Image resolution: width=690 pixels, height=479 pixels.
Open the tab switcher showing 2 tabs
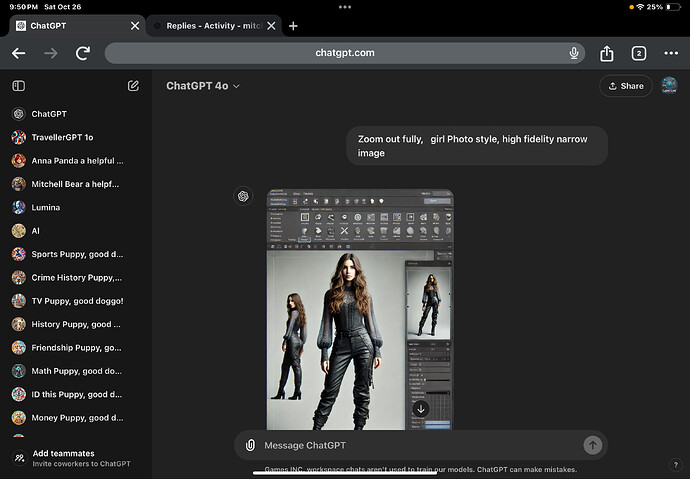tap(639, 53)
